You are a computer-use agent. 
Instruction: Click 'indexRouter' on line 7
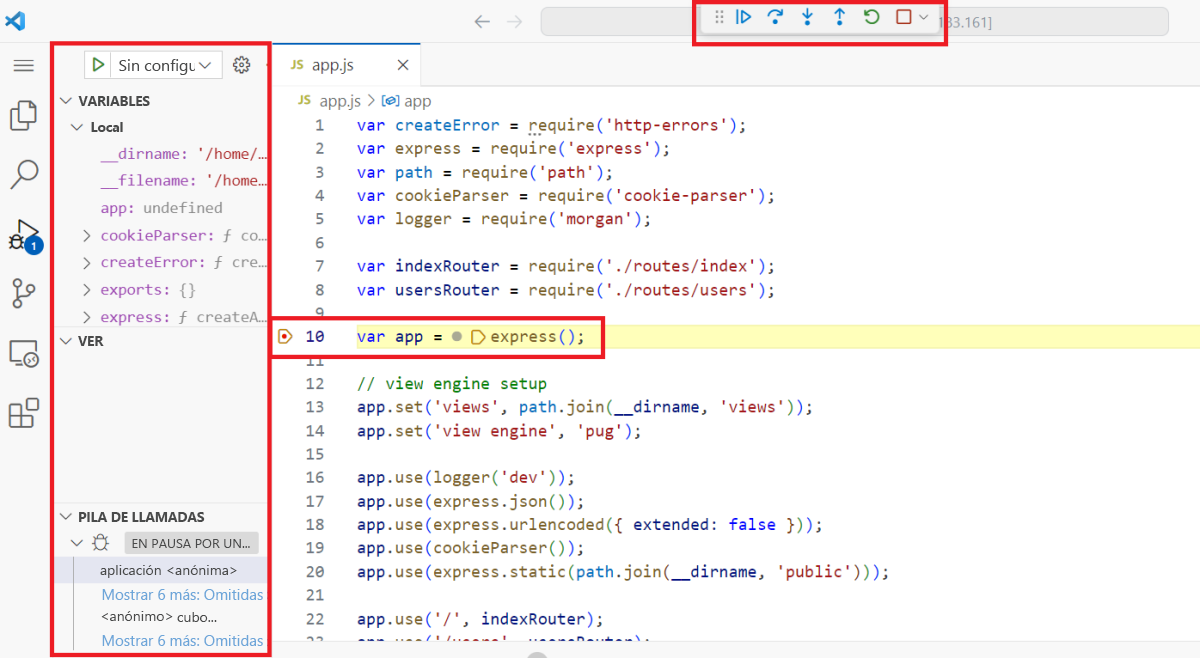click(448, 266)
